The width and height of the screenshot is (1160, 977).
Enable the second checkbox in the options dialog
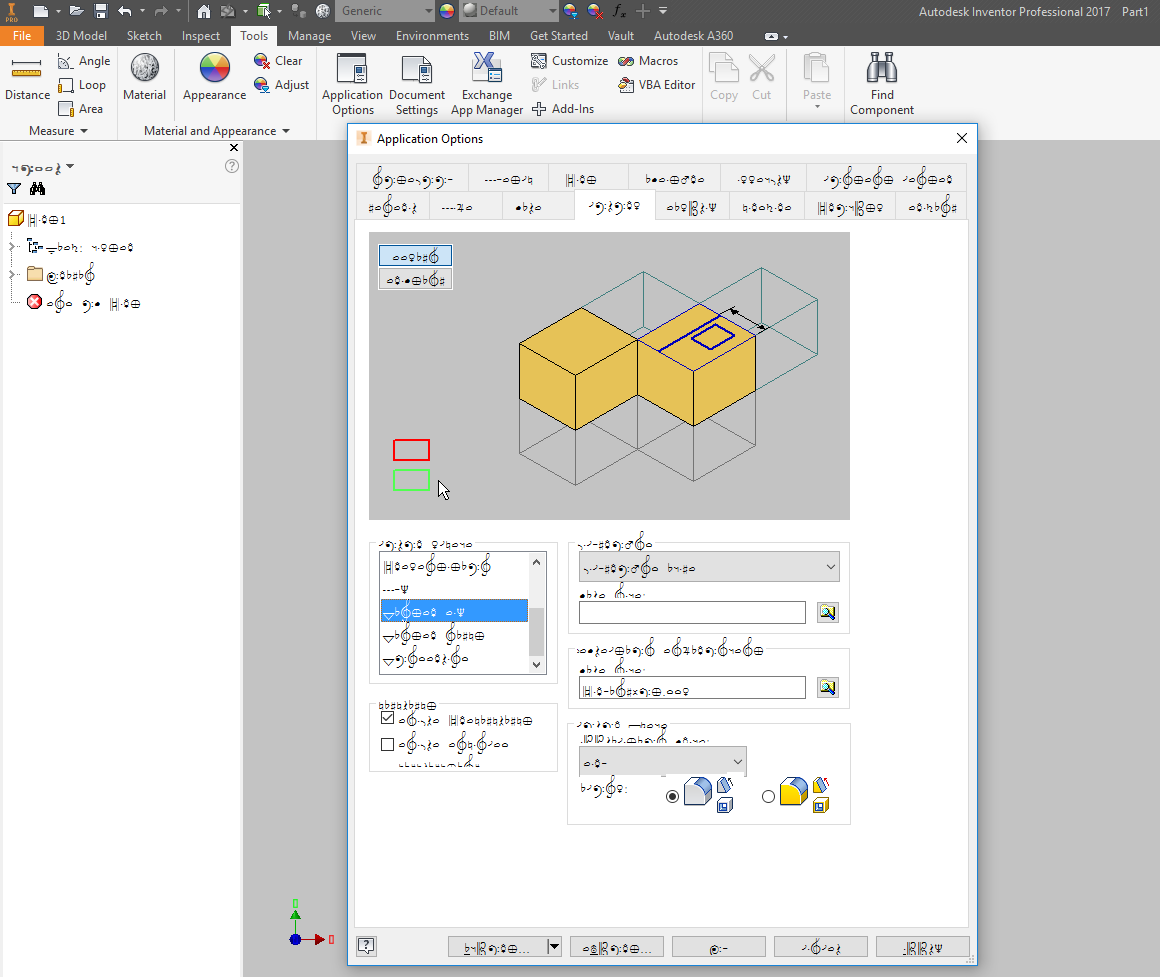click(387, 744)
